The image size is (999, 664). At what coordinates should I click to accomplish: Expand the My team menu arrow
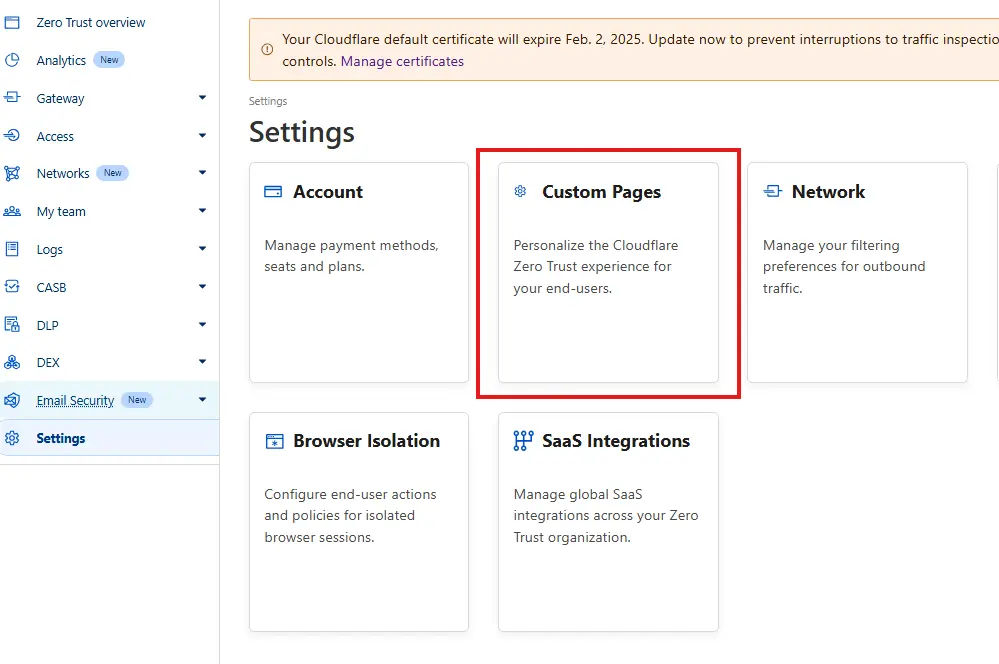(x=202, y=210)
